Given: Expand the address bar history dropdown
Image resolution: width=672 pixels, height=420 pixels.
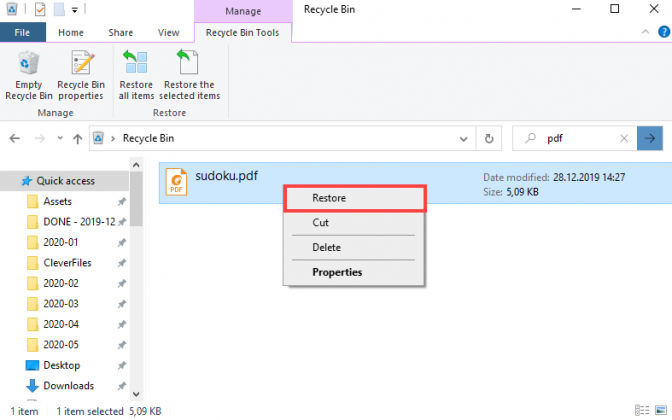Looking at the screenshot, I should pyautogui.click(x=465, y=138).
